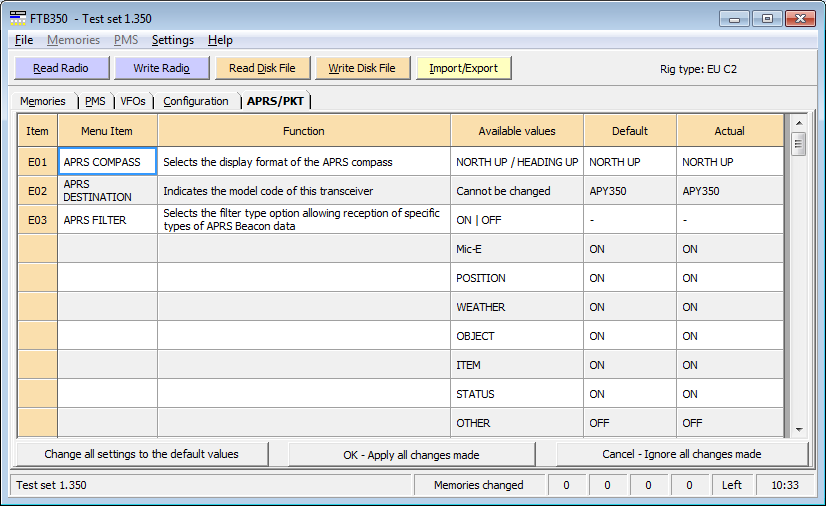
Task: Select the APRS COMPASS menu item cell
Action: 107,162
